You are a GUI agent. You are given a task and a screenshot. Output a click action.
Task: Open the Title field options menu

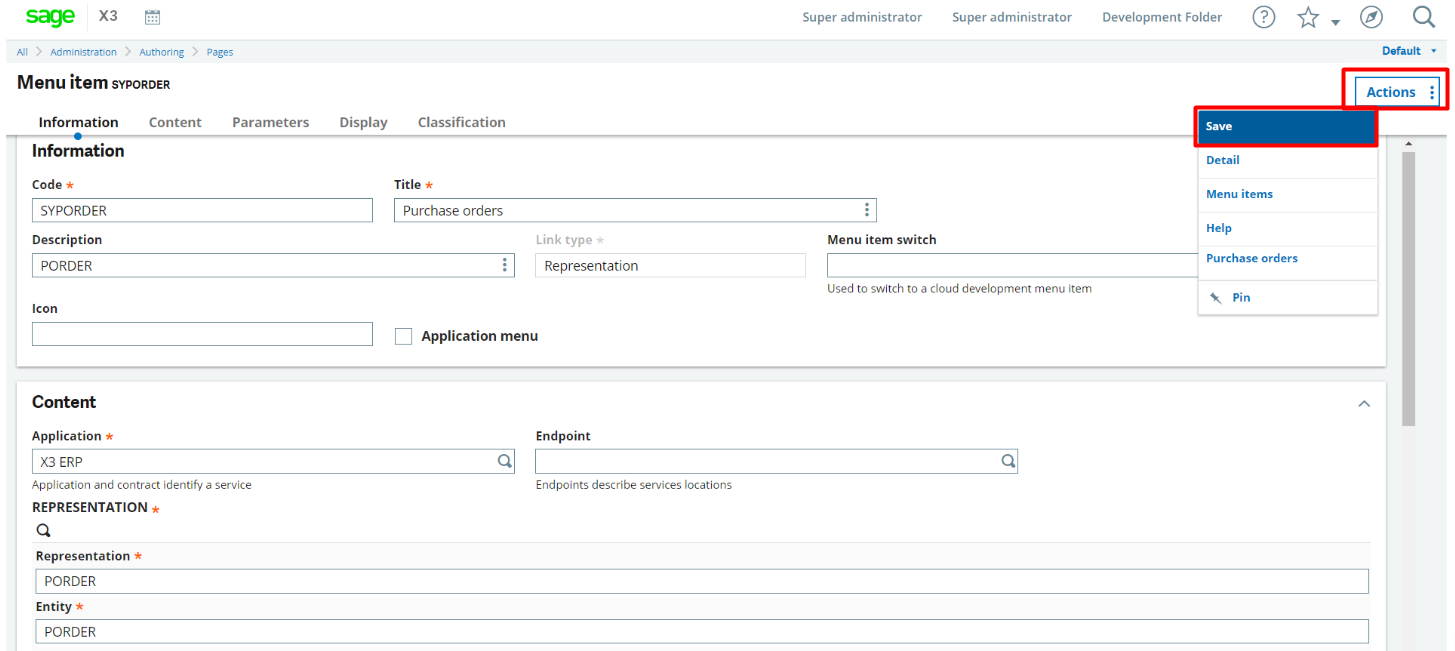click(x=866, y=210)
